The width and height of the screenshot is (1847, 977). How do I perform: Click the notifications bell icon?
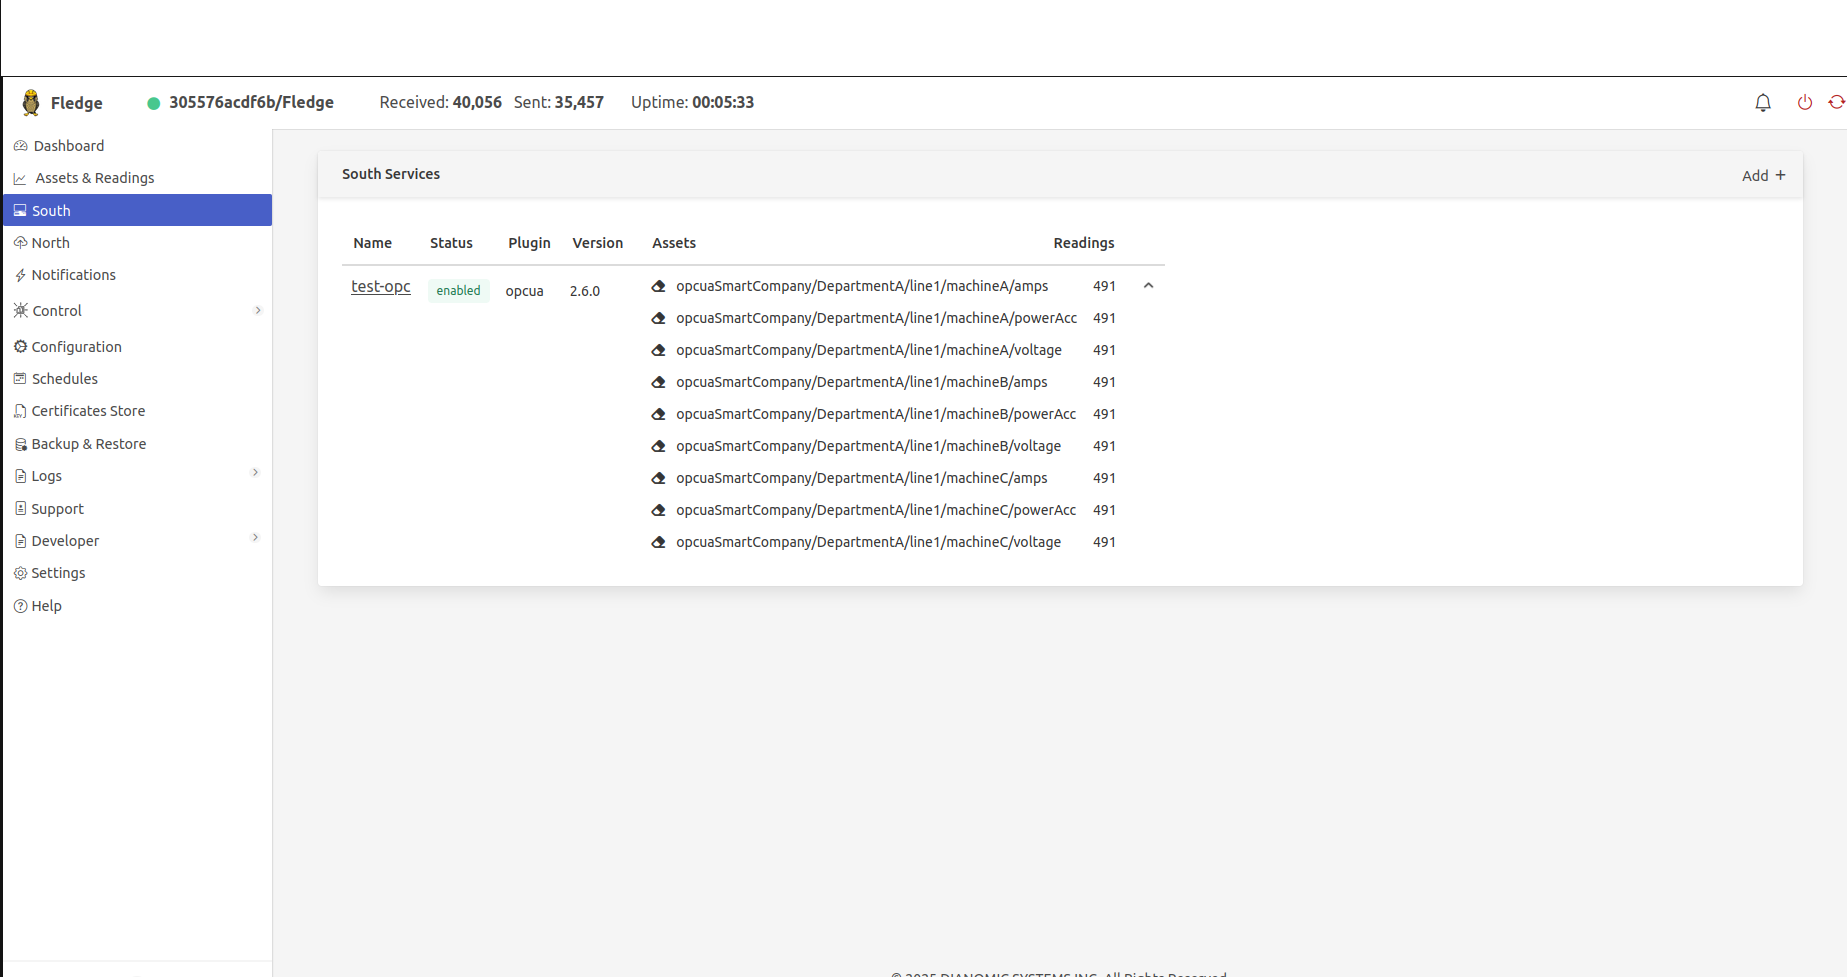click(1762, 103)
